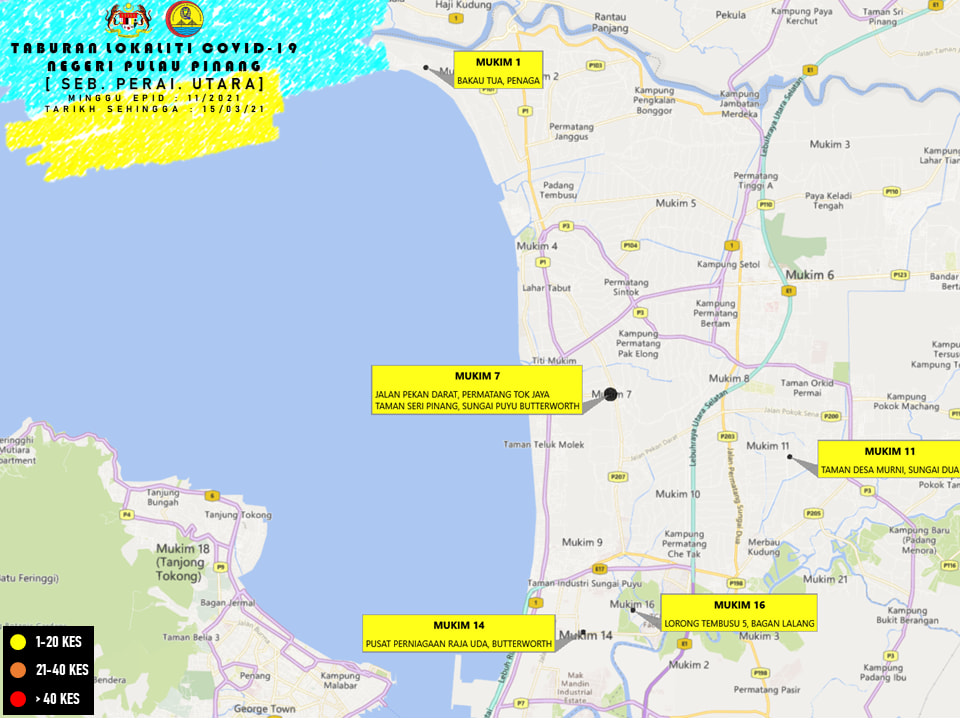
Task: Click the 'Mukim 10' map label
Action: (678, 494)
